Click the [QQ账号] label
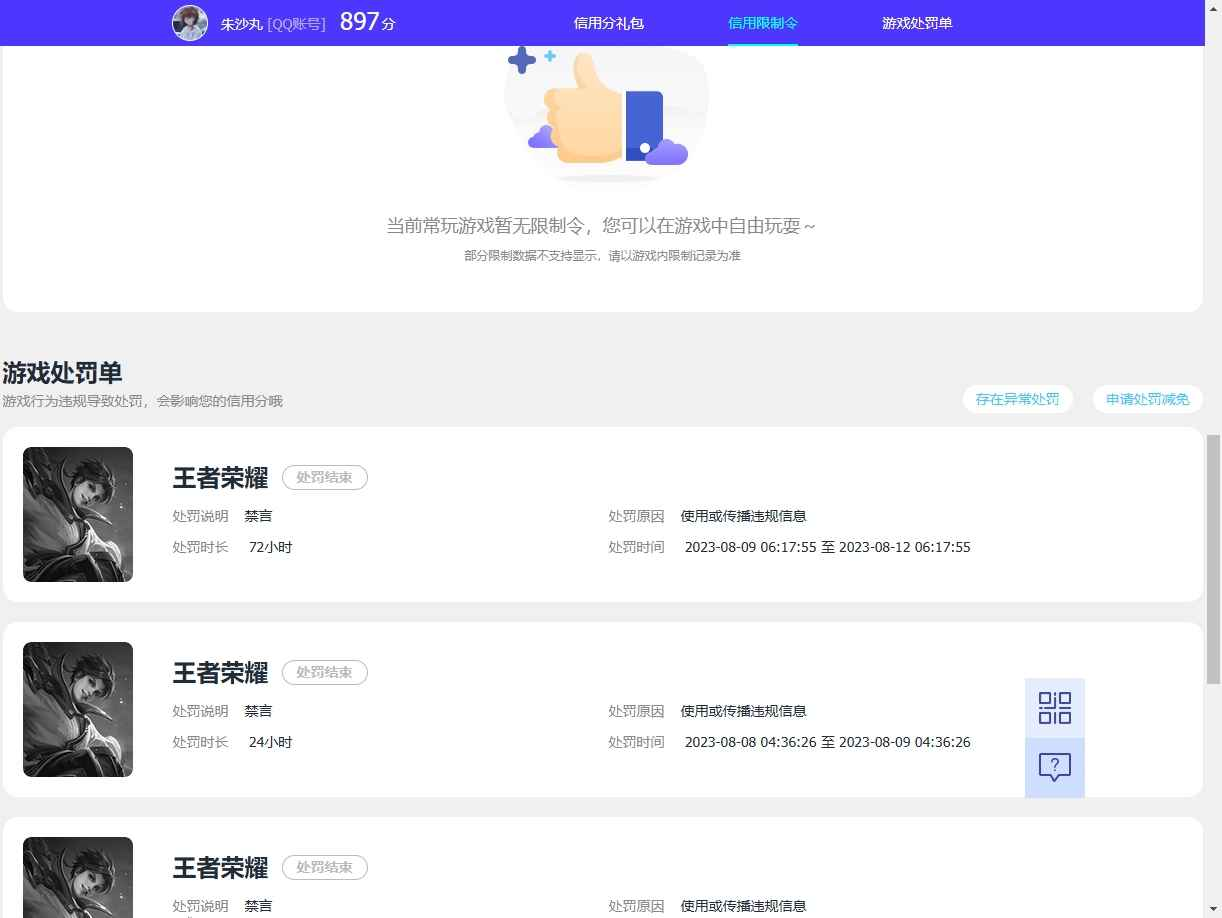 pyautogui.click(x=297, y=24)
